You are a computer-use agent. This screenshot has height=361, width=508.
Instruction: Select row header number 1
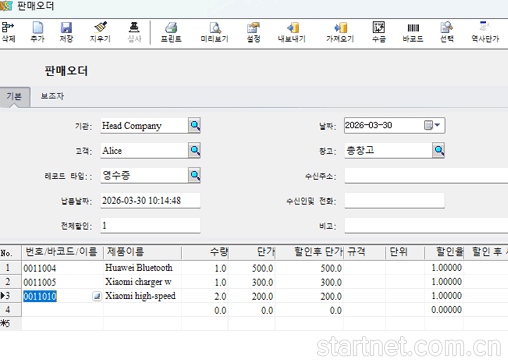click(x=11, y=268)
